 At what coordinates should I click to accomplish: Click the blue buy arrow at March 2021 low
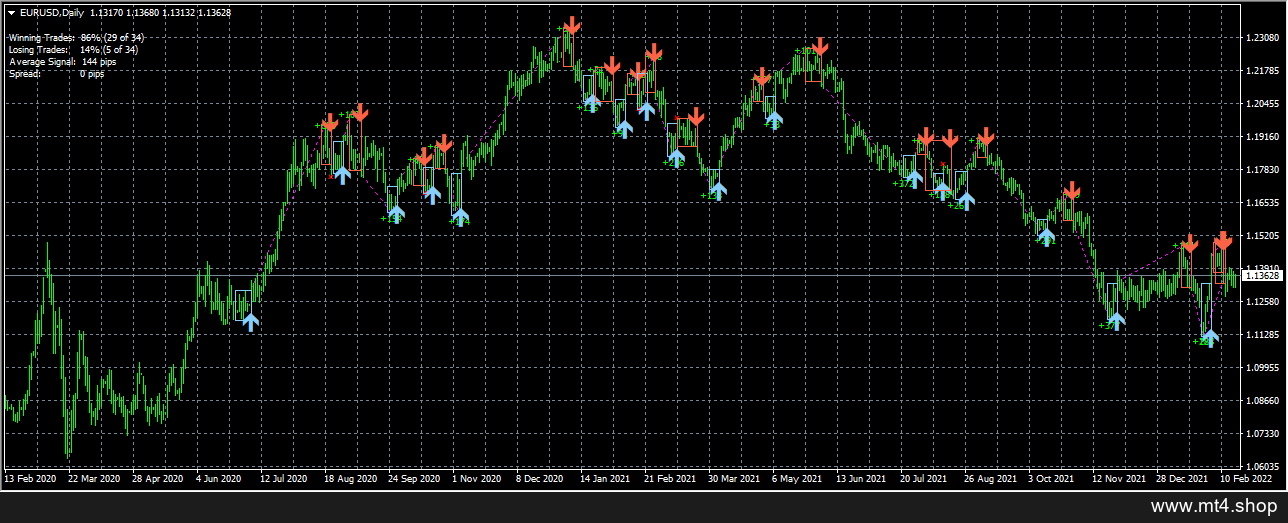point(717,190)
